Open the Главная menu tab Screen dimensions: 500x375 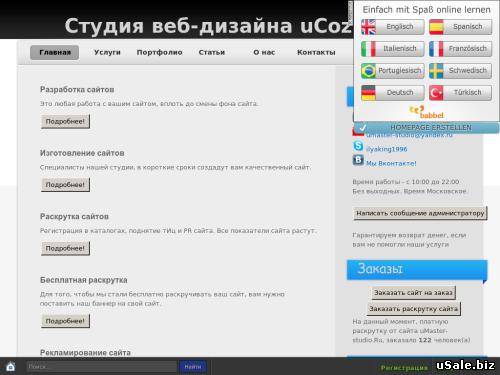click(55, 53)
